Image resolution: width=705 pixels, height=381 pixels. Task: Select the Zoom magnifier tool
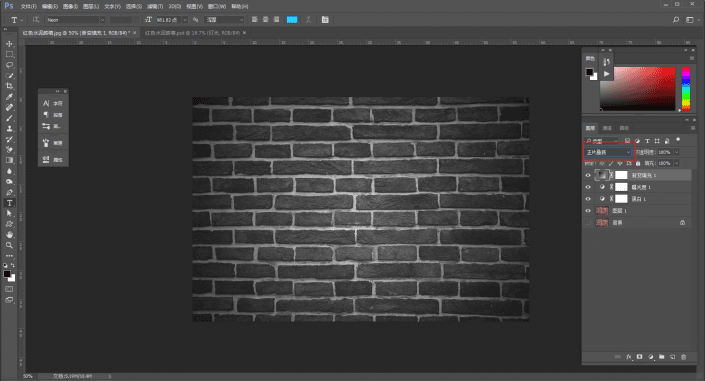click(9, 245)
